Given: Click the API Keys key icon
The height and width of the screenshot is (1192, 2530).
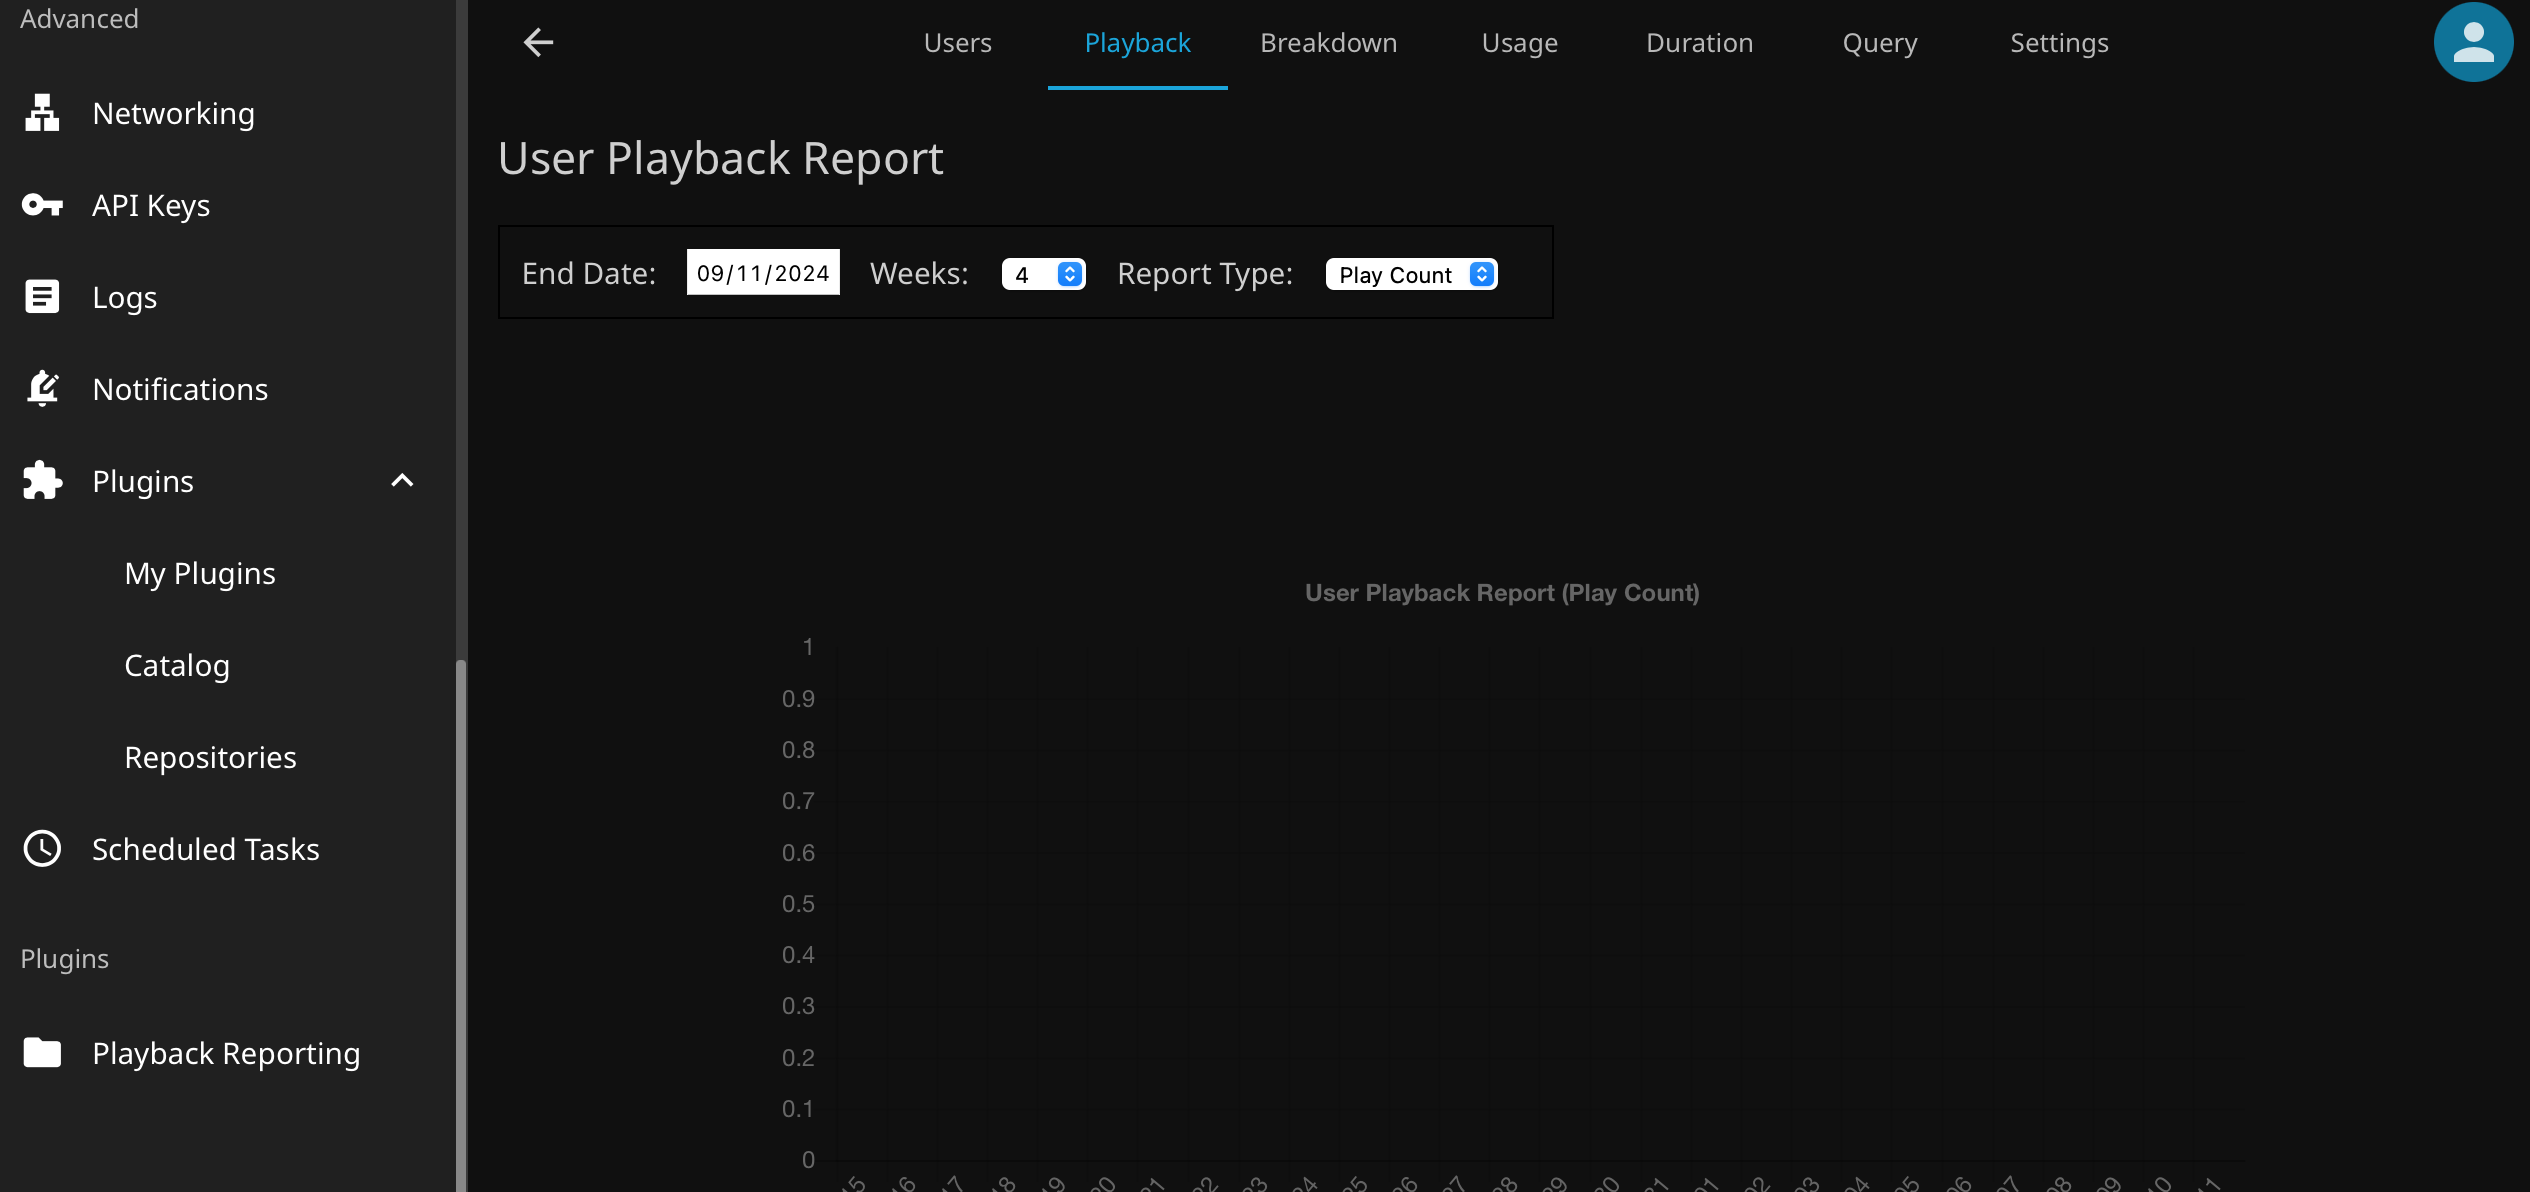Looking at the screenshot, I should tap(42, 205).
